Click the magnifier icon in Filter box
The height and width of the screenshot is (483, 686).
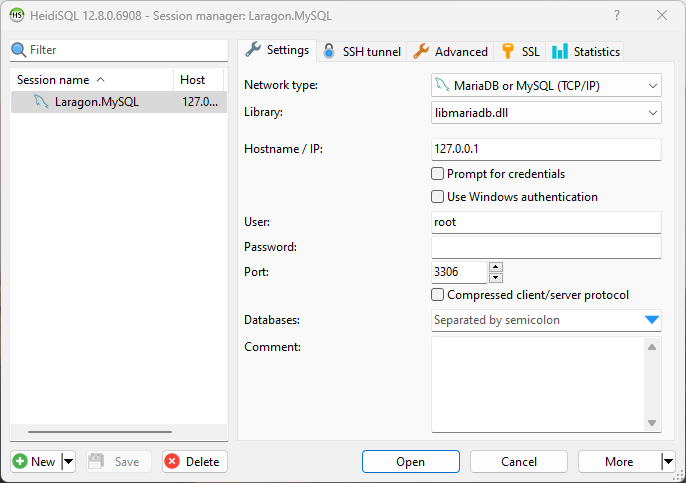tap(18, 50)
